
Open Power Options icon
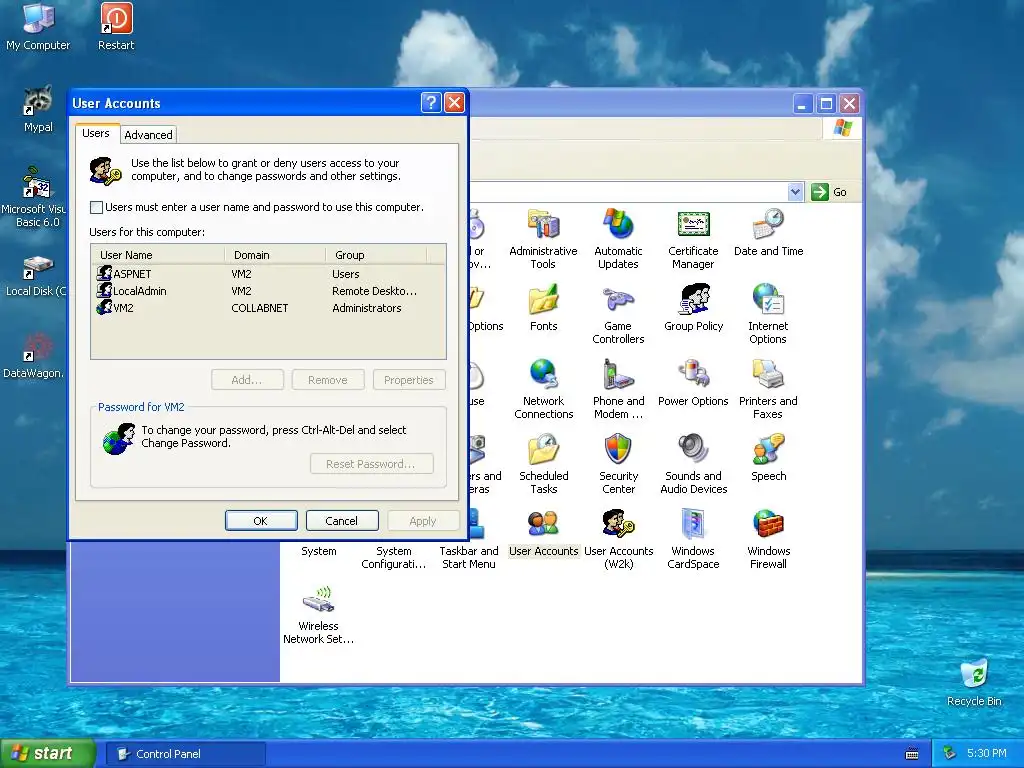click(x=693, y=383)
